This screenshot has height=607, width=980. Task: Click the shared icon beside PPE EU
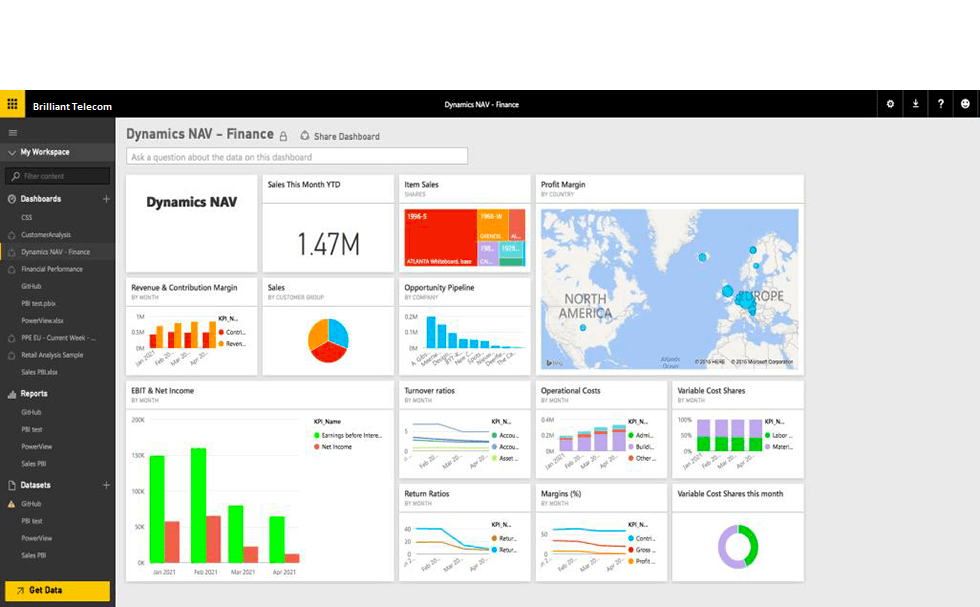coord(11,338)
